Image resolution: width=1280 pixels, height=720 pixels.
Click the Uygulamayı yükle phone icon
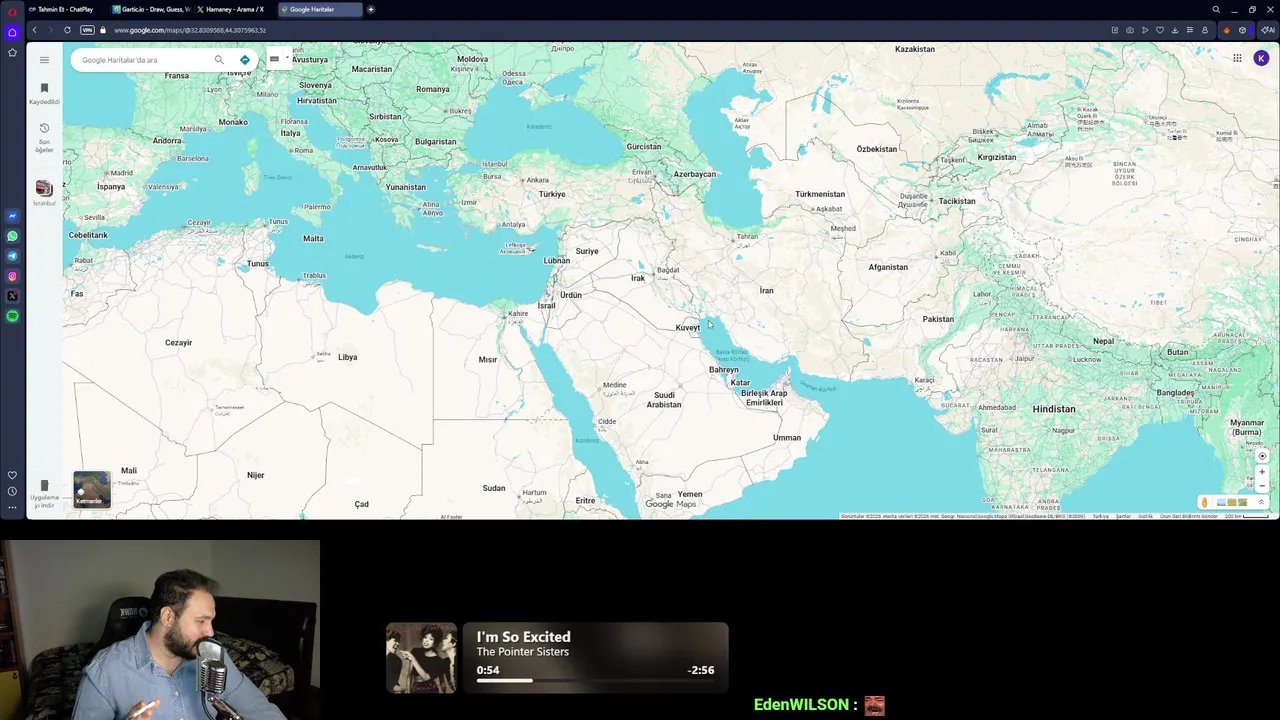[44, 486]
